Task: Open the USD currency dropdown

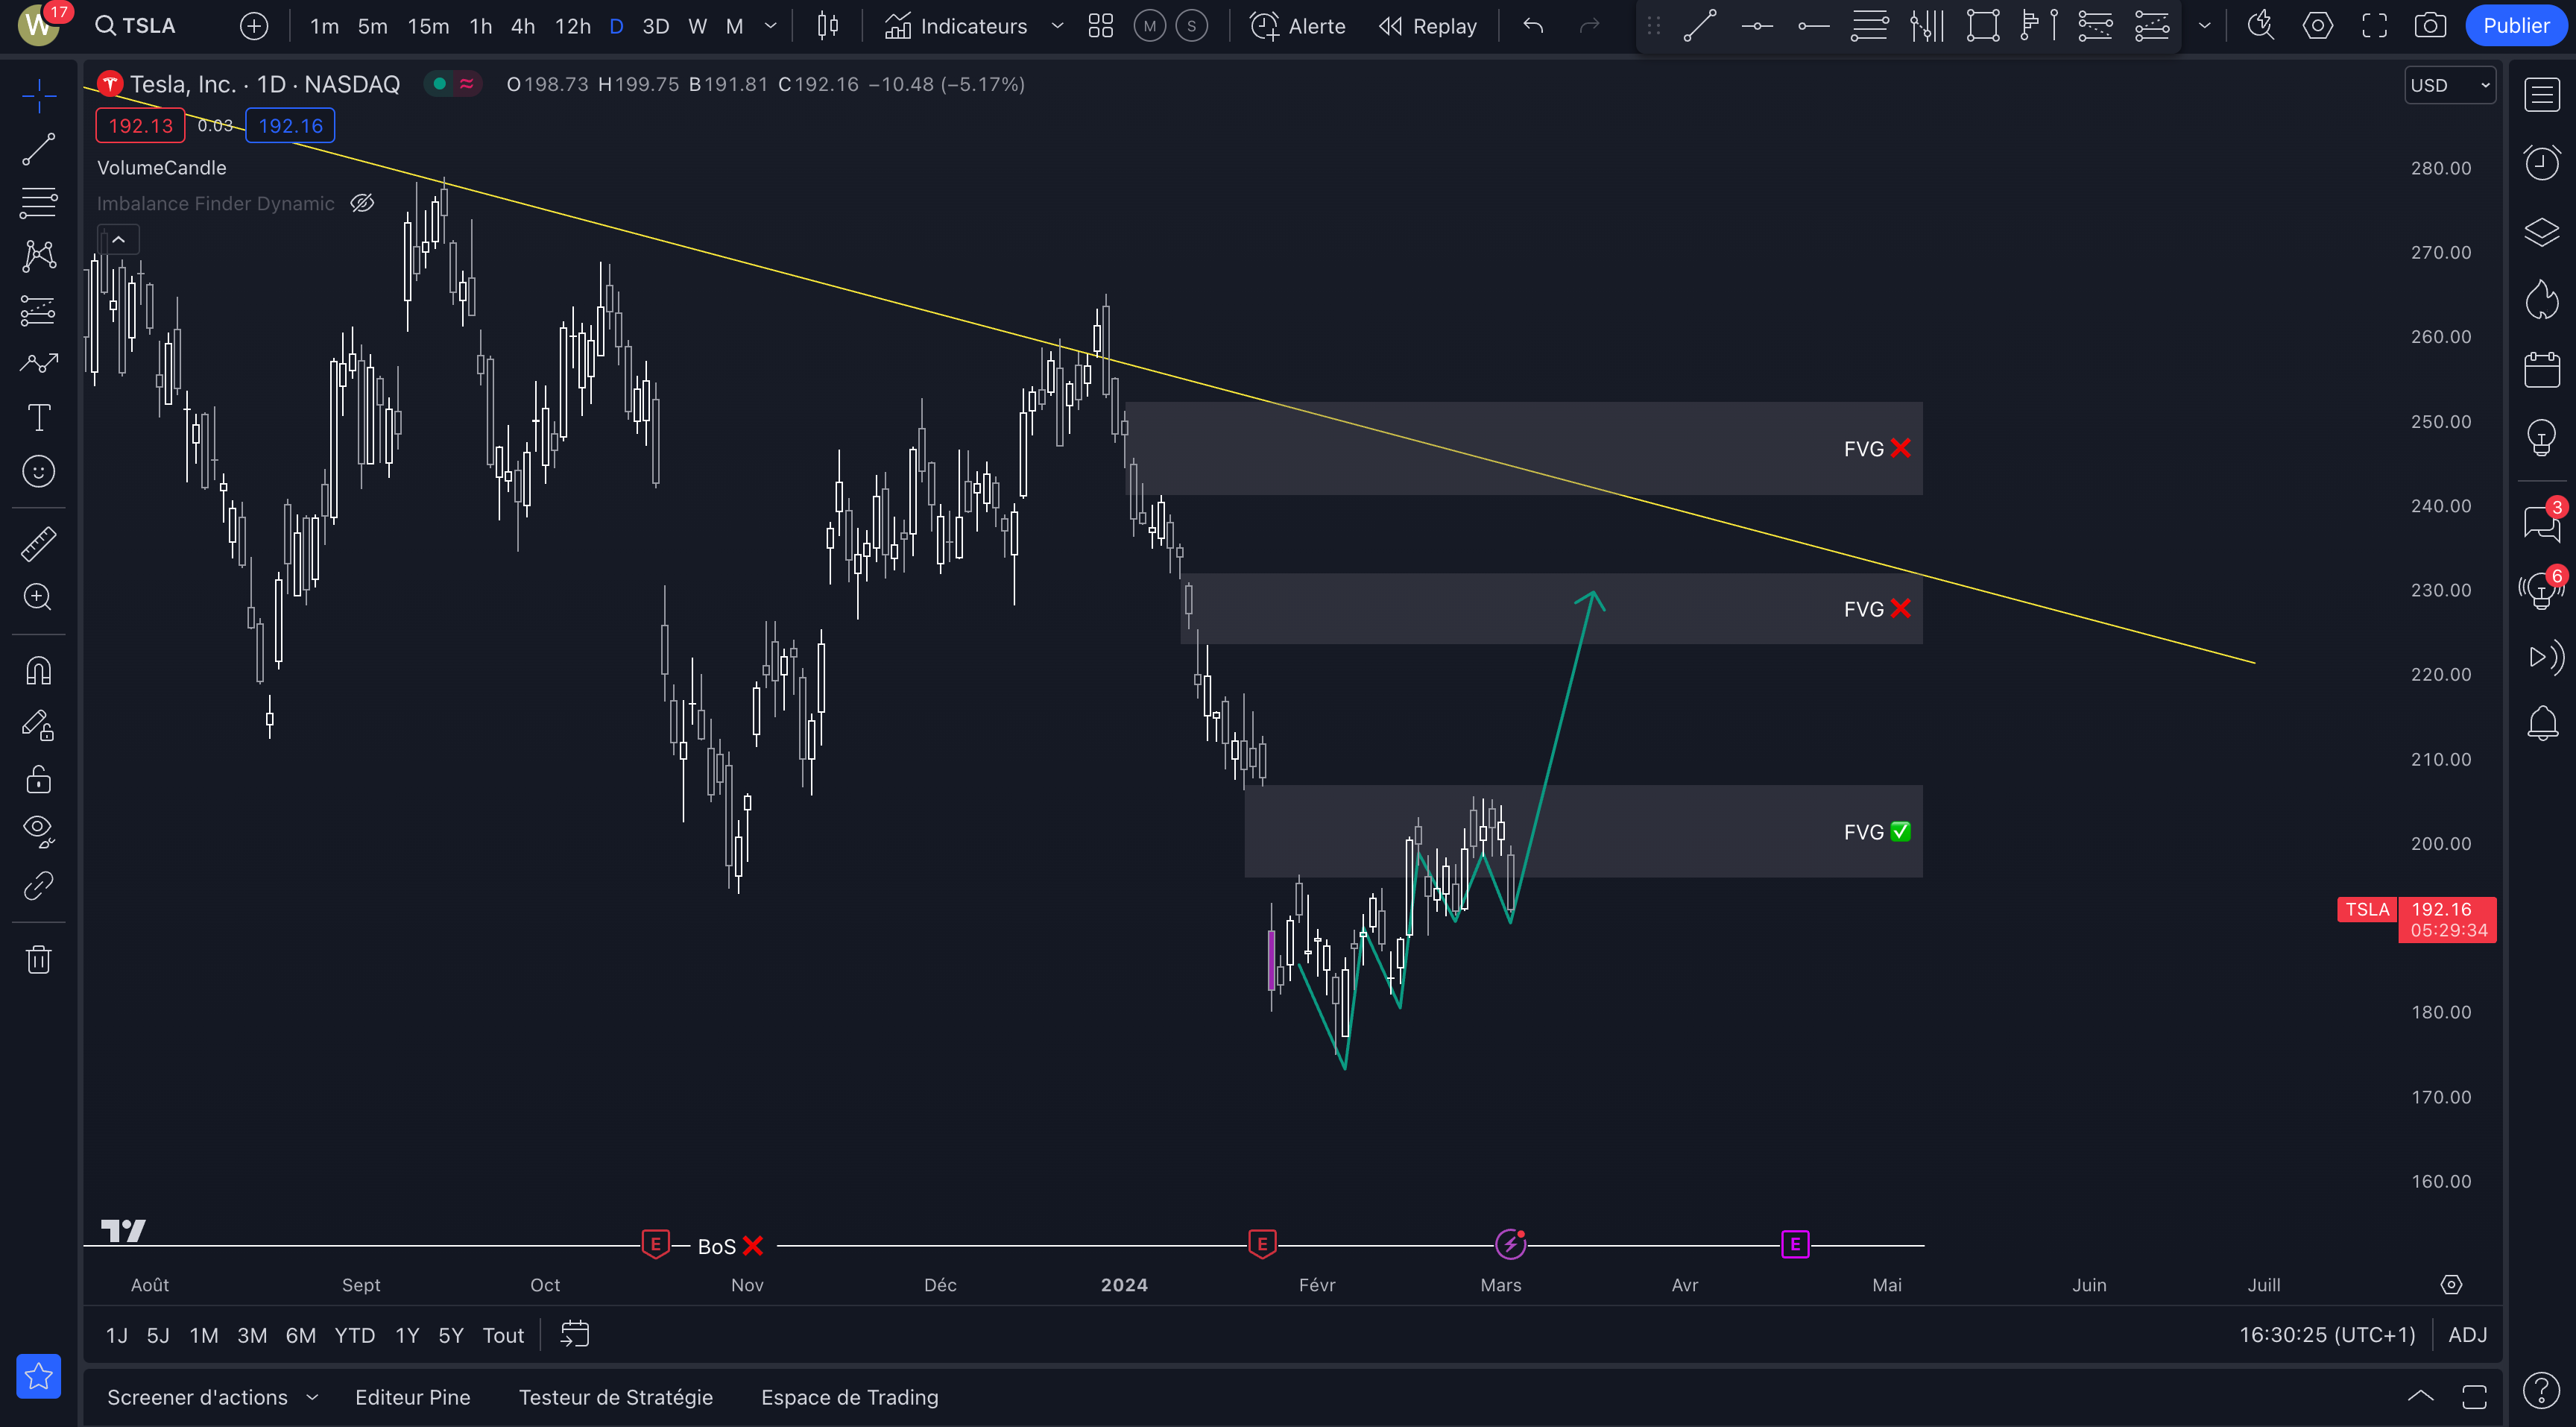Action: pyautogui.click(x=2449, y=85)
